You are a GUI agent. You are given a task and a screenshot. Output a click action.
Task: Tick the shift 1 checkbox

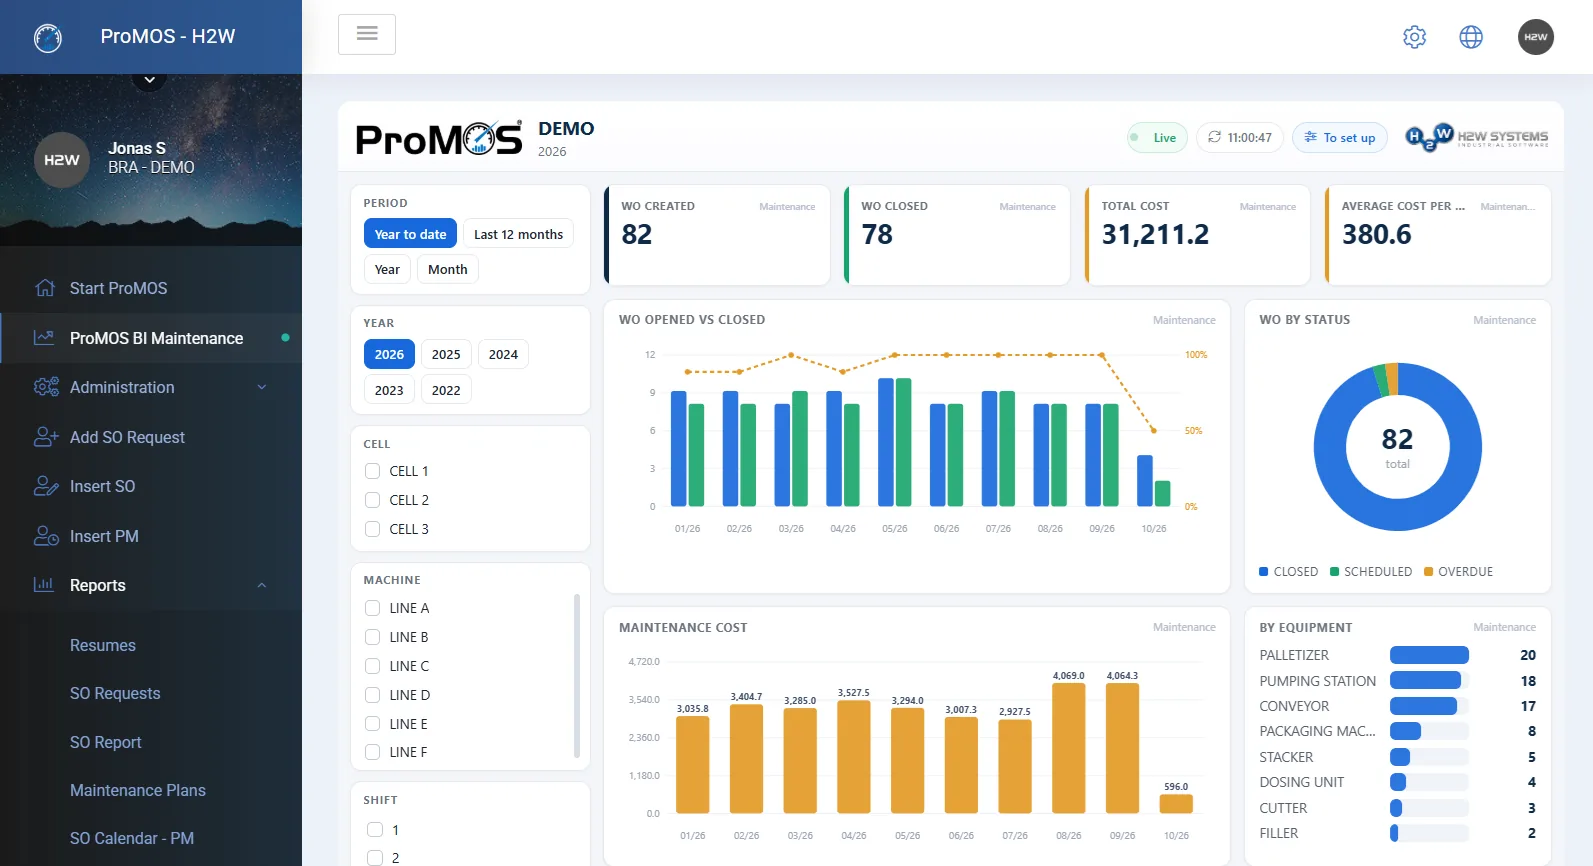(375, 829)
